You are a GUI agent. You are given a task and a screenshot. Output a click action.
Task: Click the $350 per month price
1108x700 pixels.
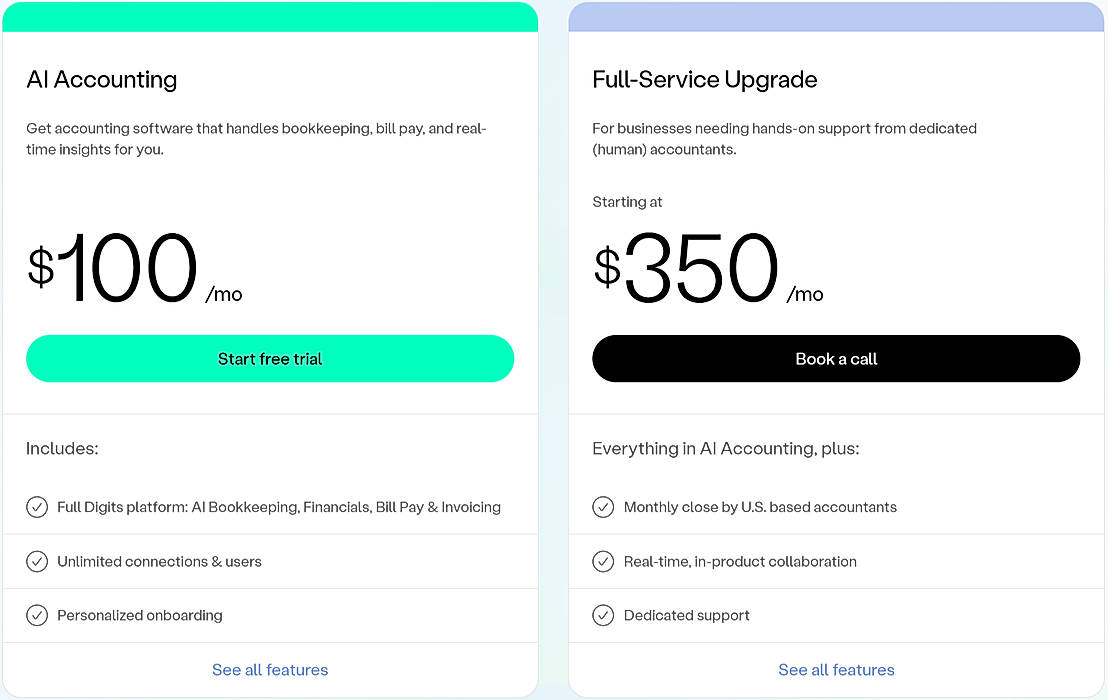click(705, 270)
